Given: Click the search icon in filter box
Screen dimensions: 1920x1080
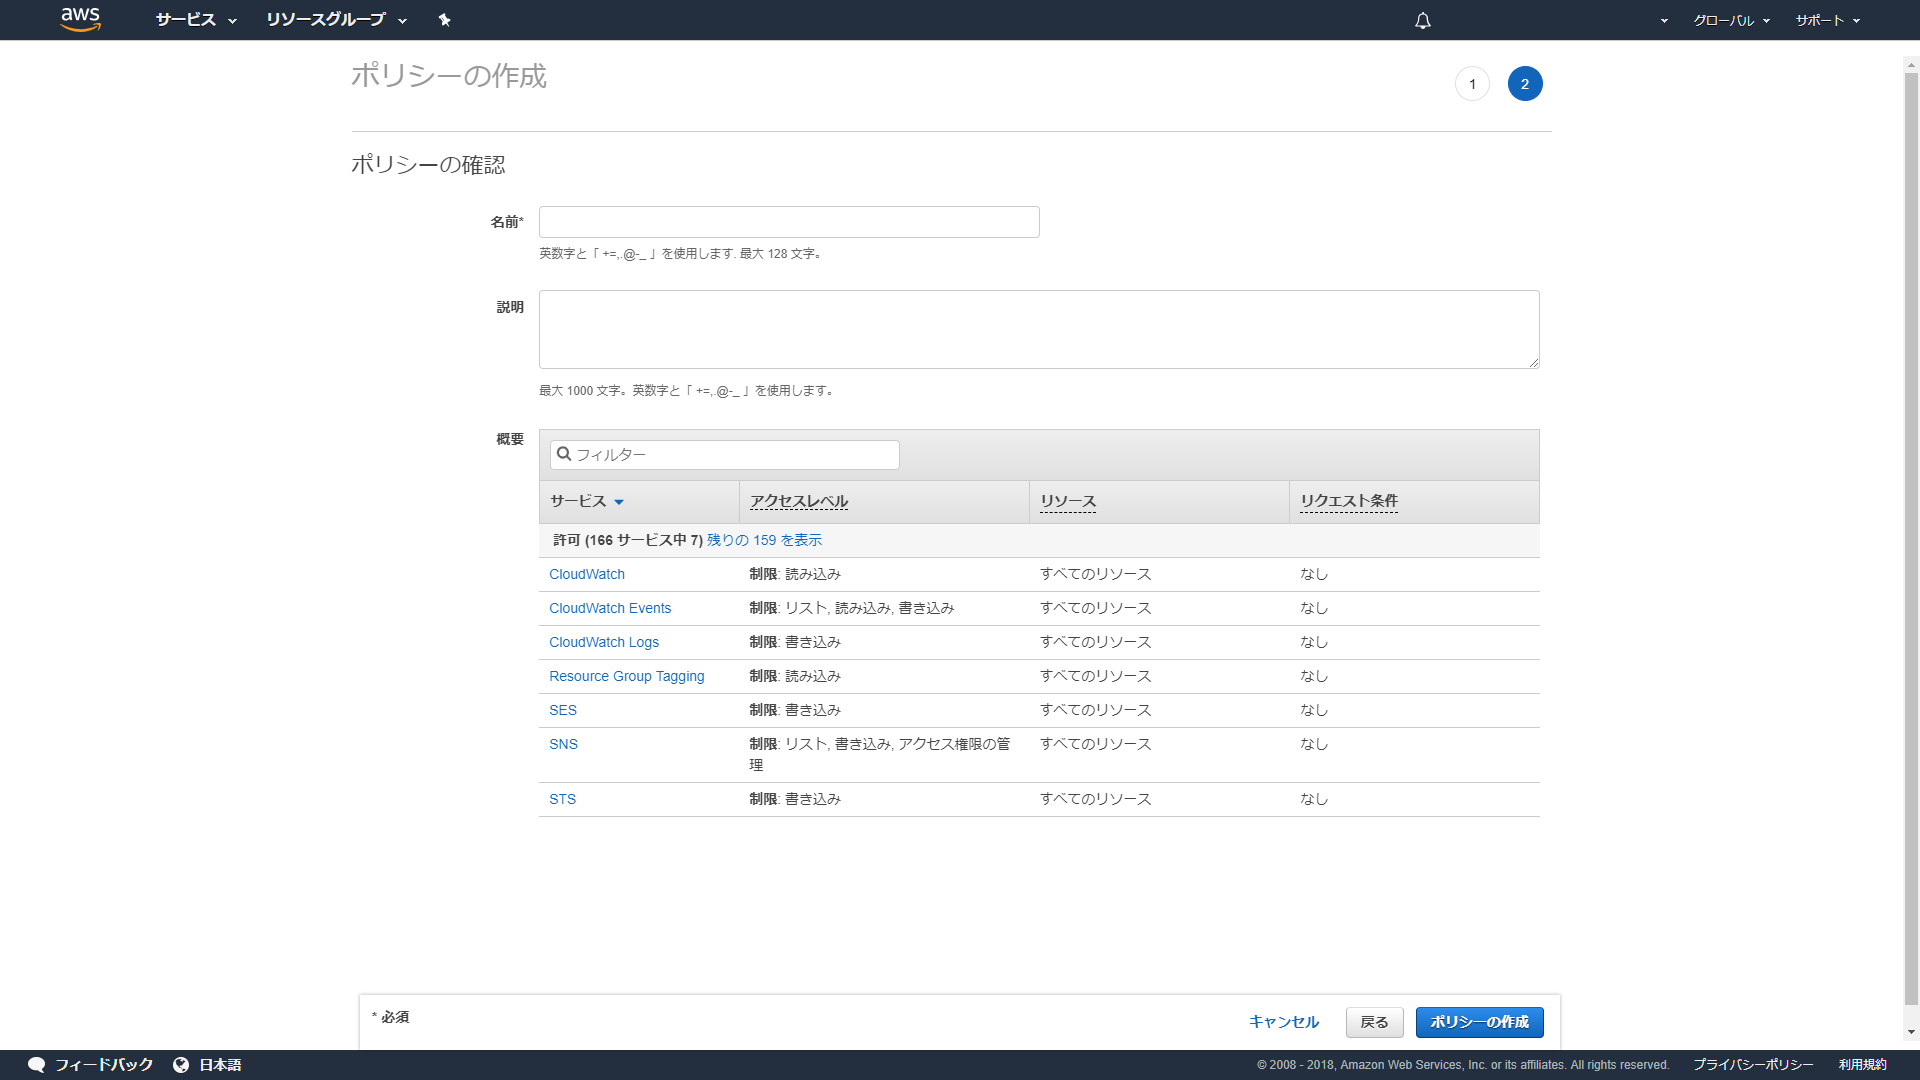Looking at the screenshot, I should click(x=564, y=454).
